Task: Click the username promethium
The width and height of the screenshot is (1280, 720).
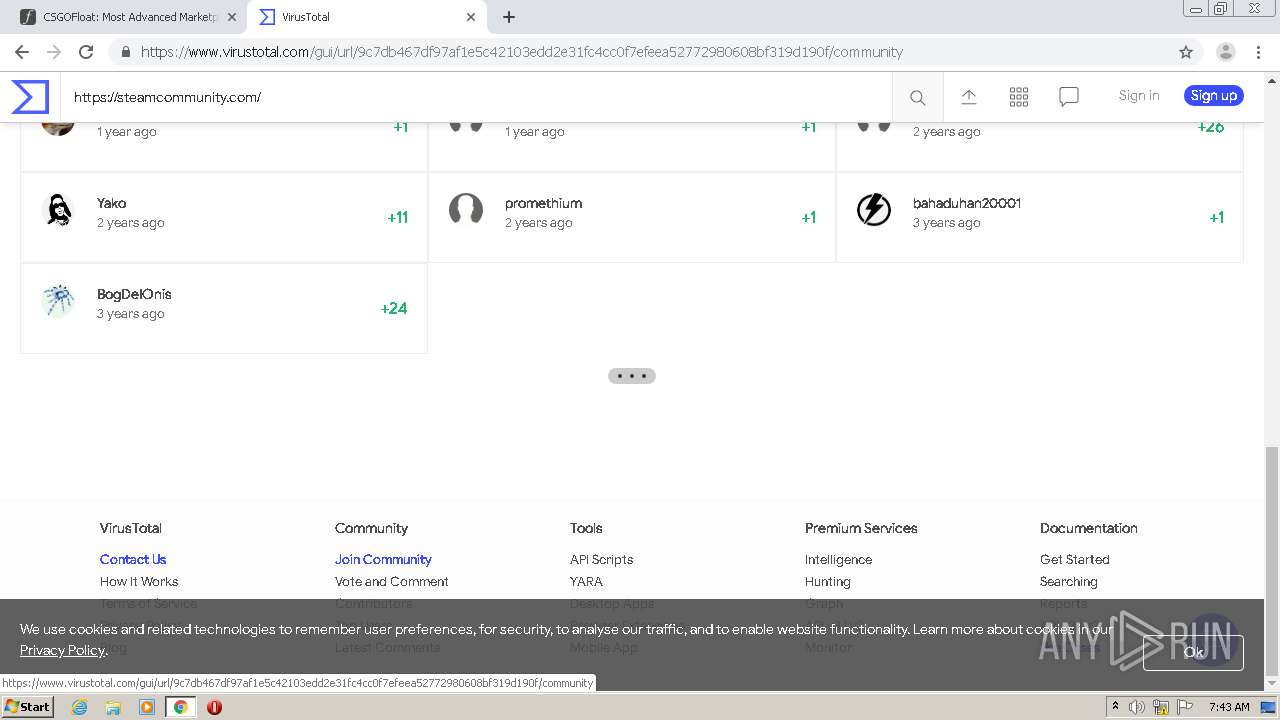Action: 543,203
